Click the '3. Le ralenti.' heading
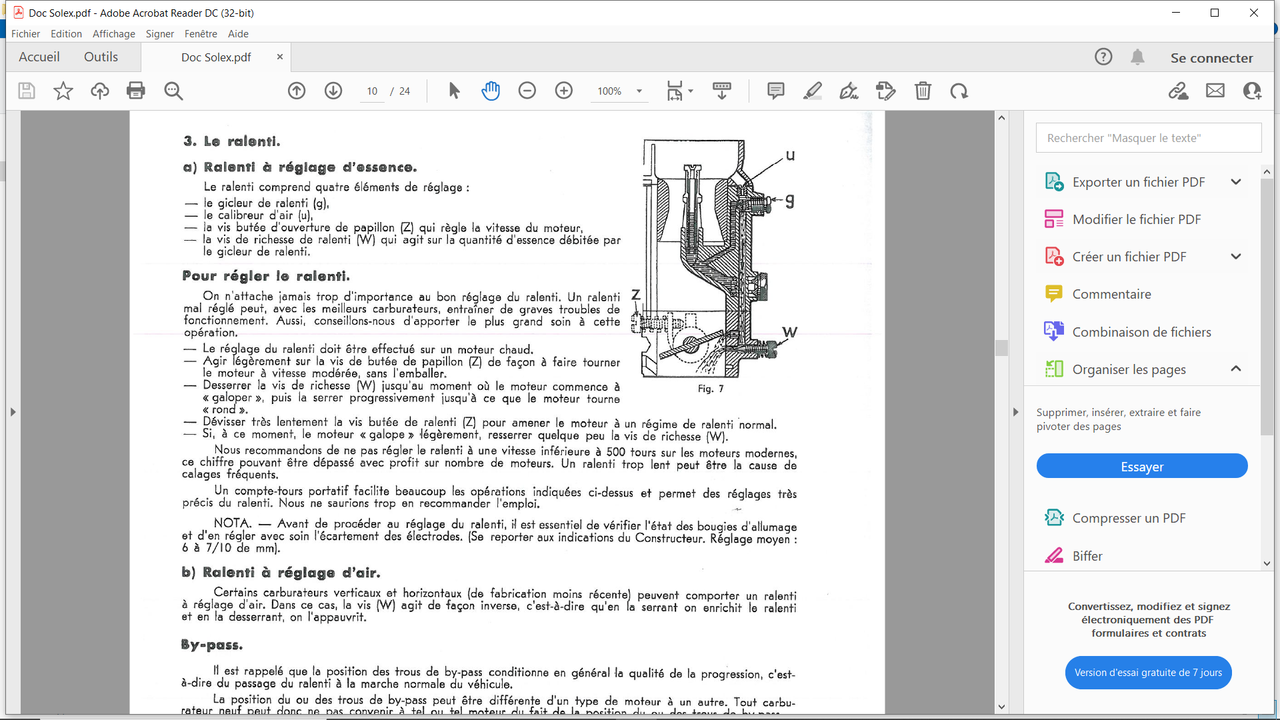Screen dimensions: 1280x720 pyautogui.click(x=231, y=142)
